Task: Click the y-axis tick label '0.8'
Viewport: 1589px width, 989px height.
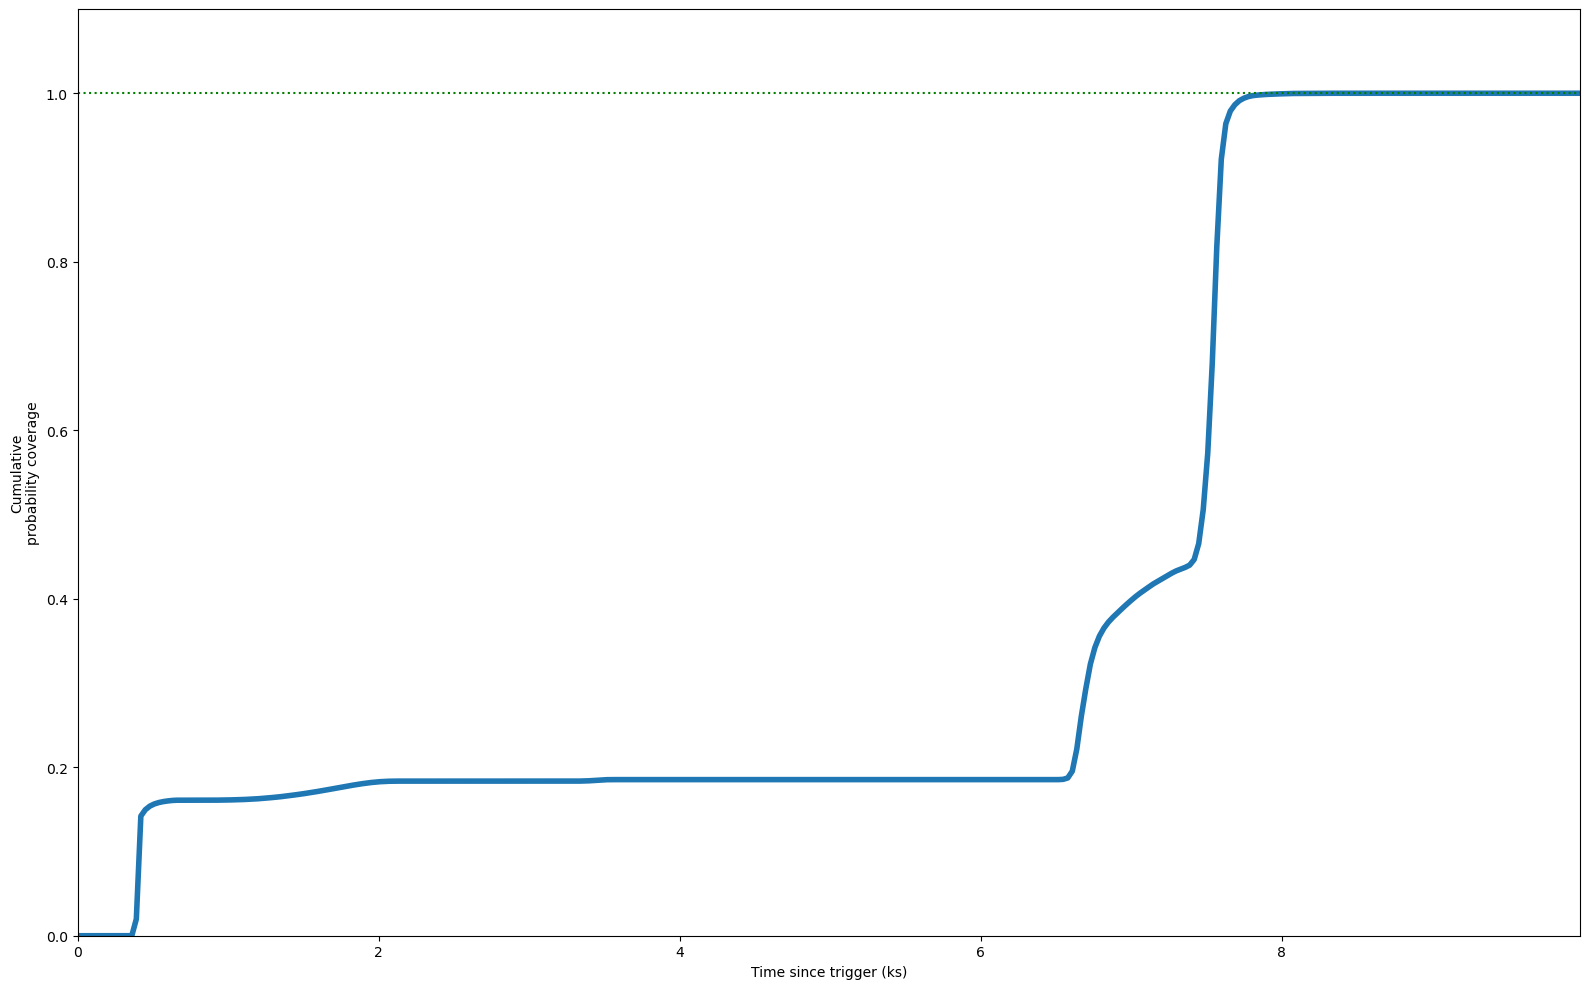Action: [56, 263]
